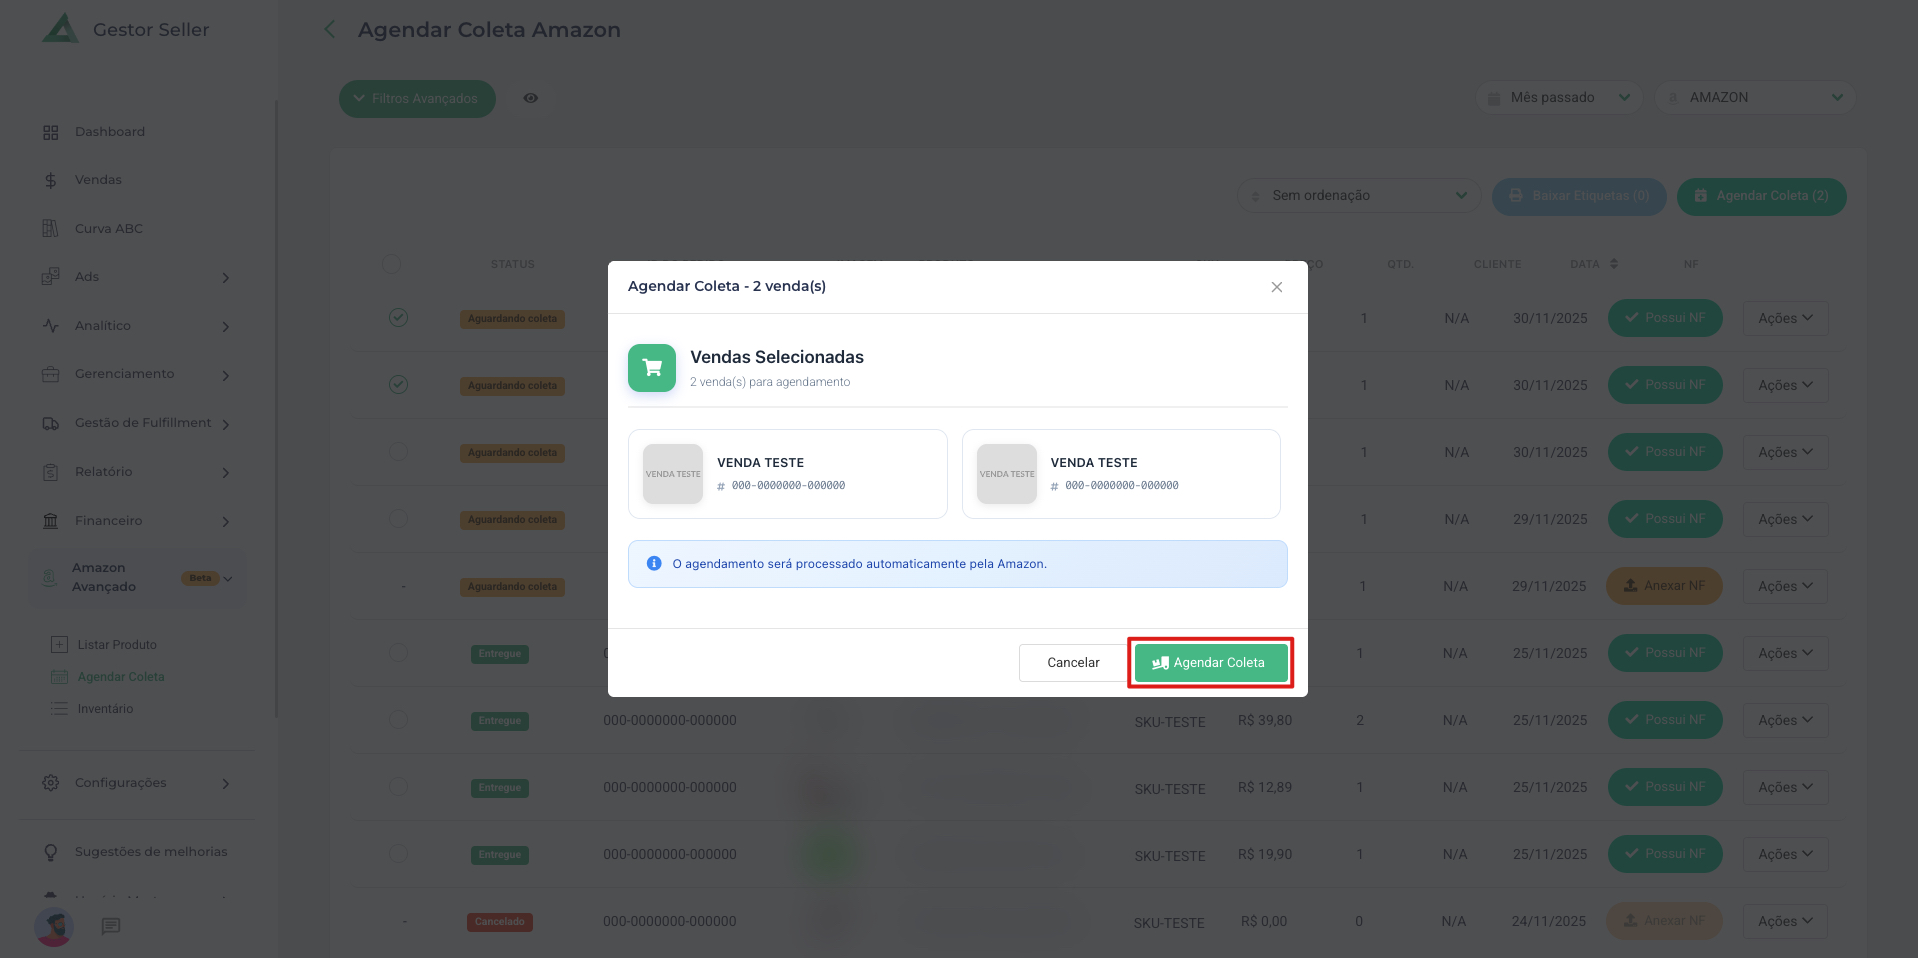Click the blue info icon in notice
Viewport: 1918px width, 958px height.
(654, 564)
